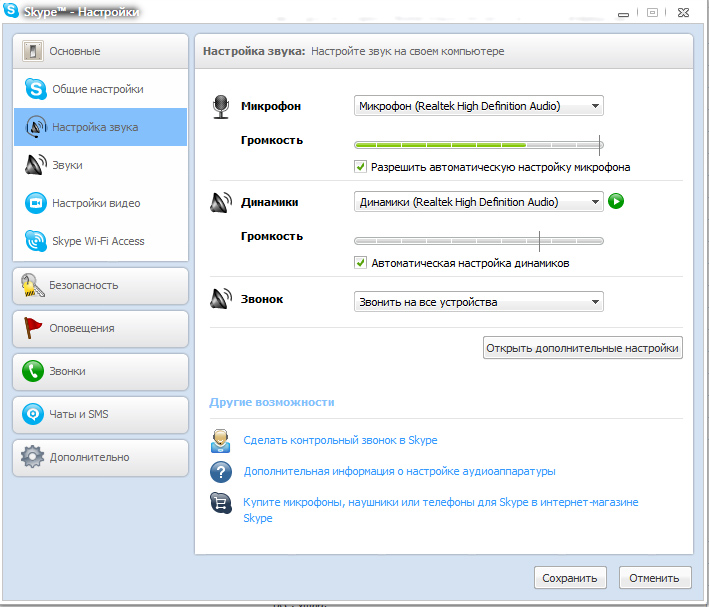Click the padlock keys icon beside Безопасность
Screen dimensions: 709x607
(33, 285)
